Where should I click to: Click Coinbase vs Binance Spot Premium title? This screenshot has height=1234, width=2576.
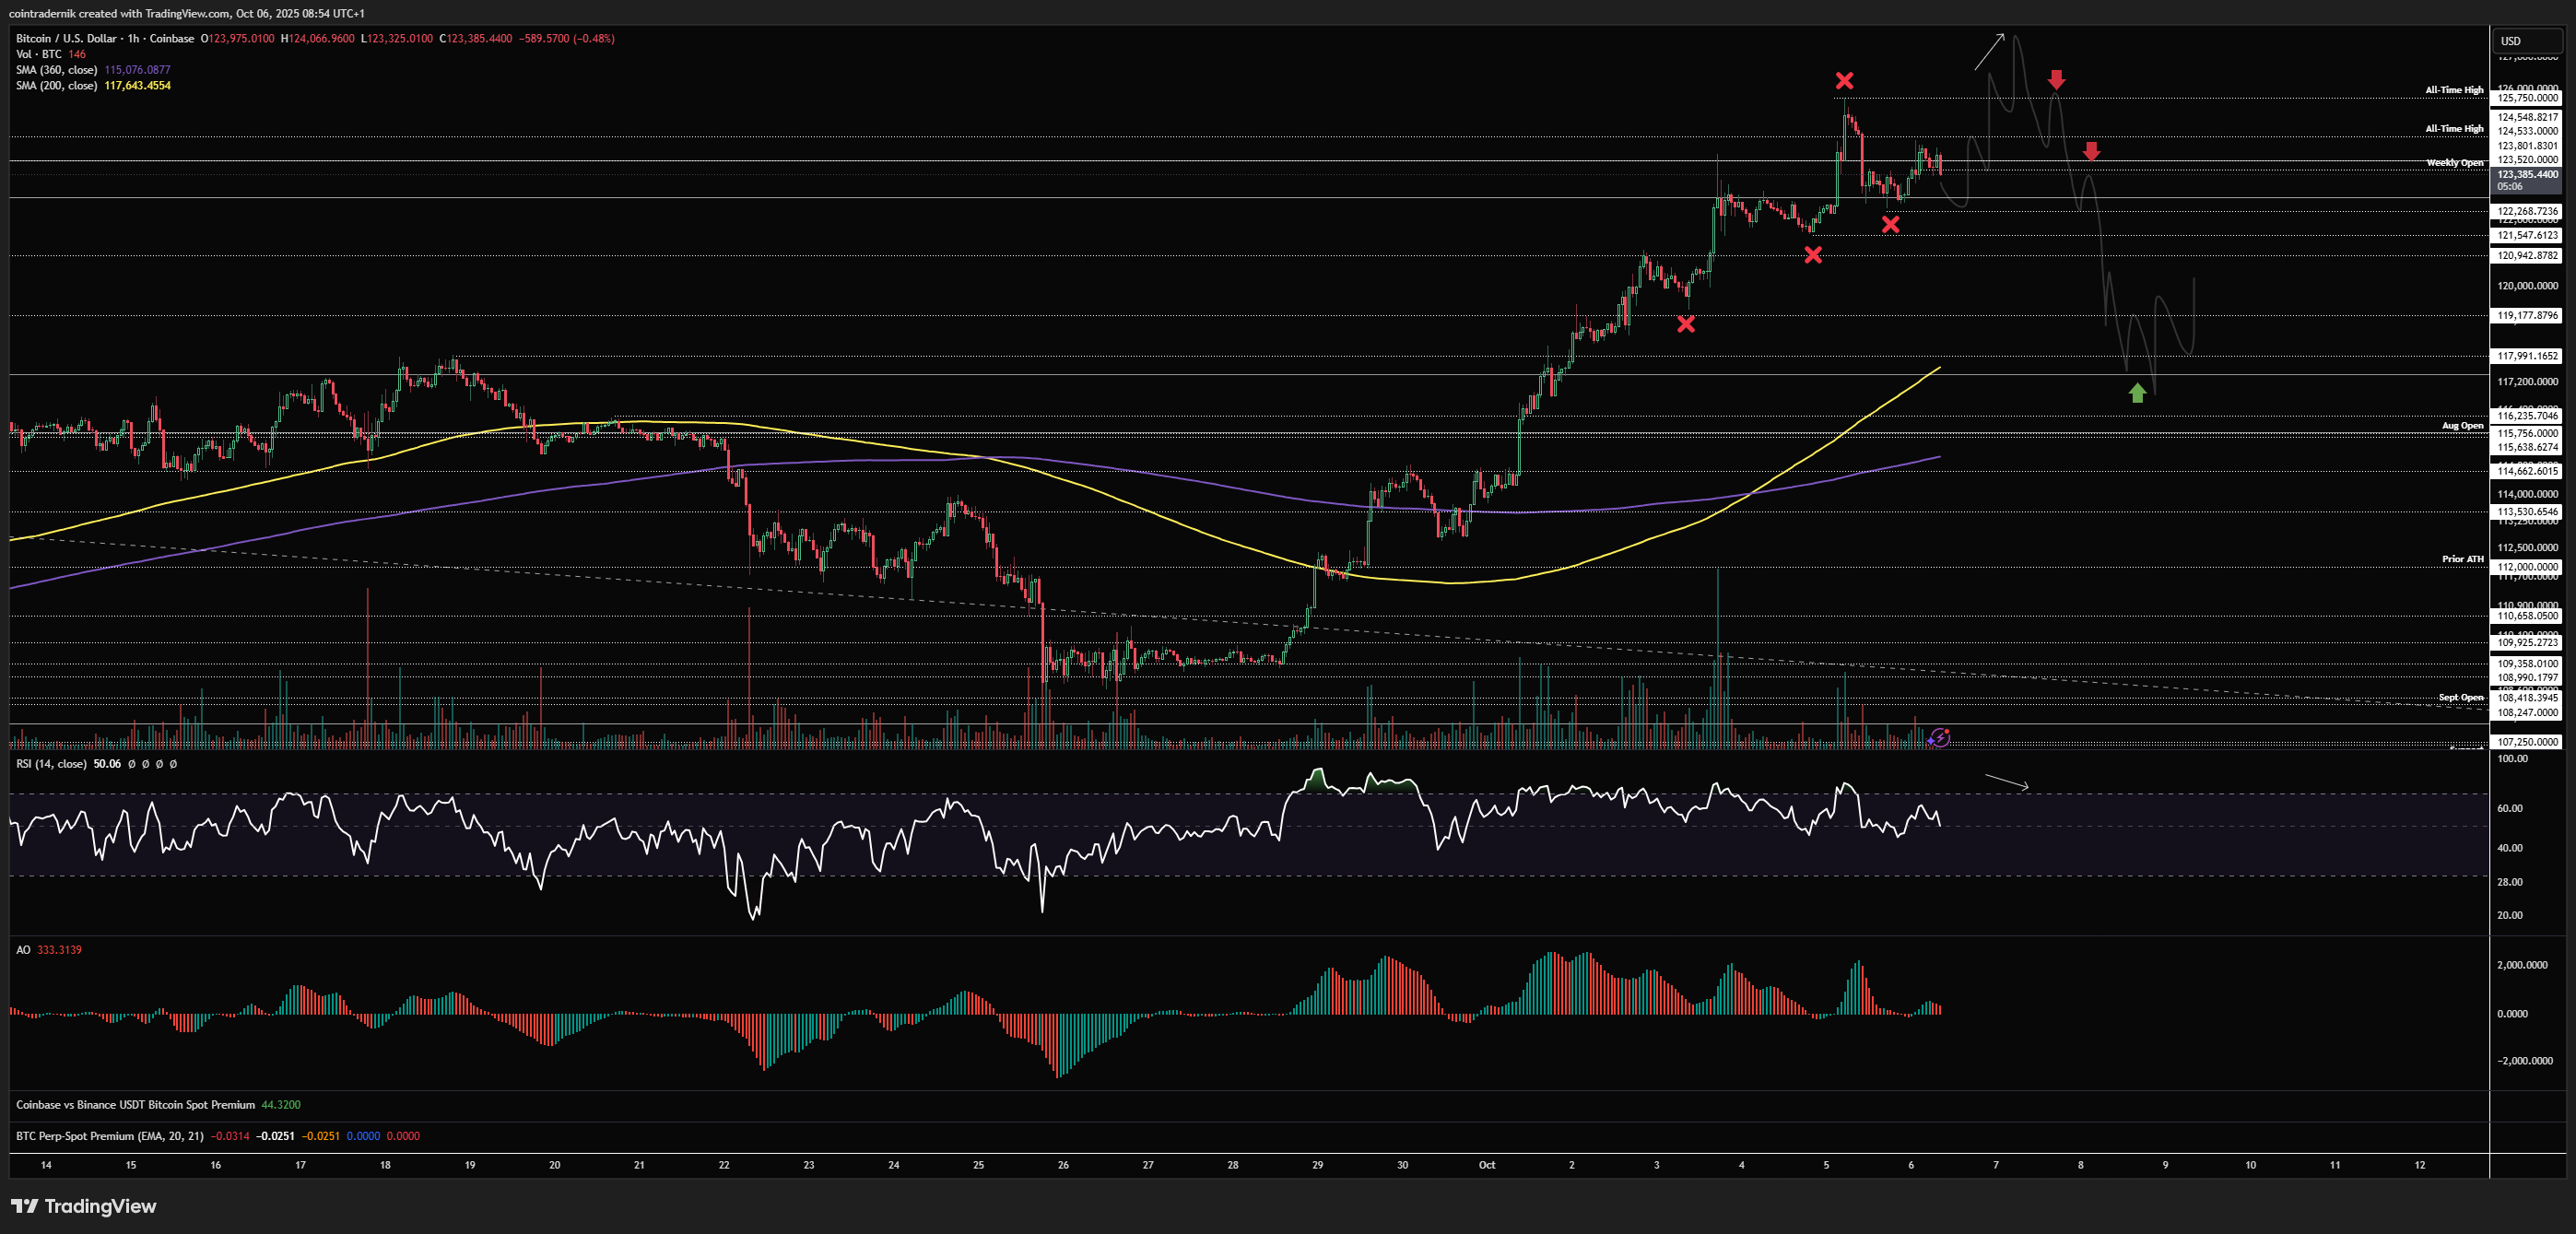coord(135,1105)
